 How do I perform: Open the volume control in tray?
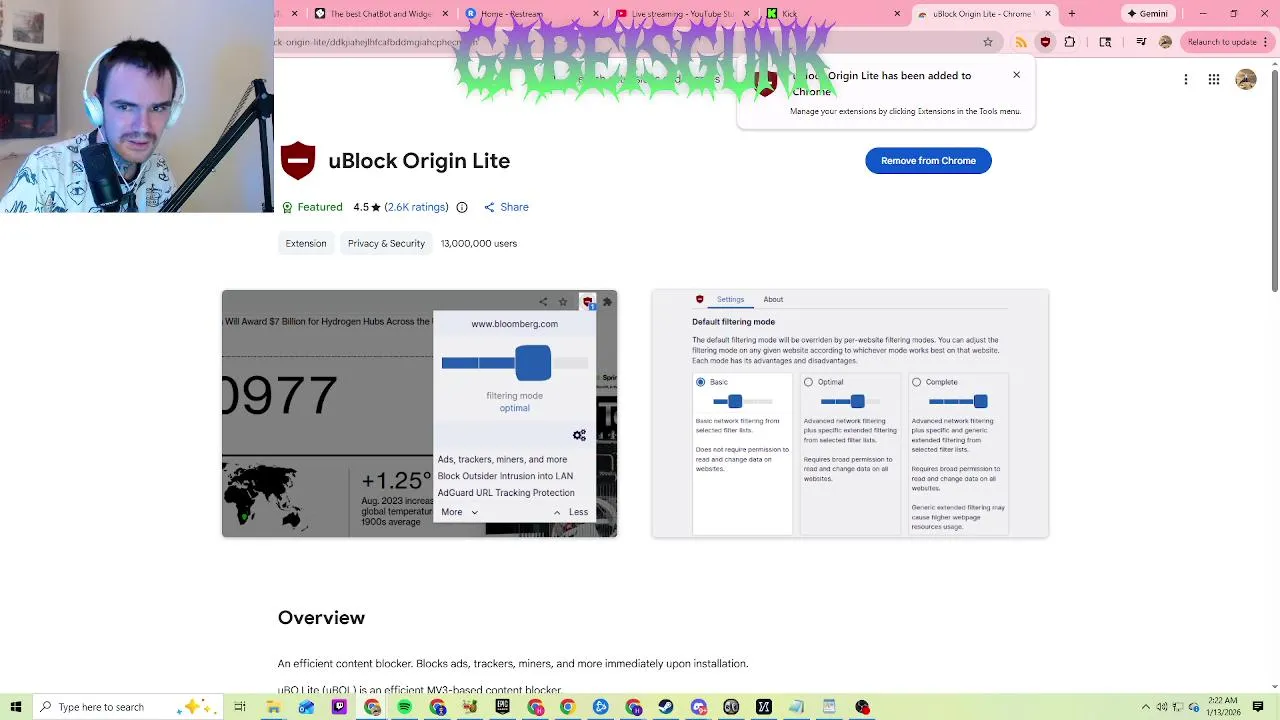[x=1162, y=707]
